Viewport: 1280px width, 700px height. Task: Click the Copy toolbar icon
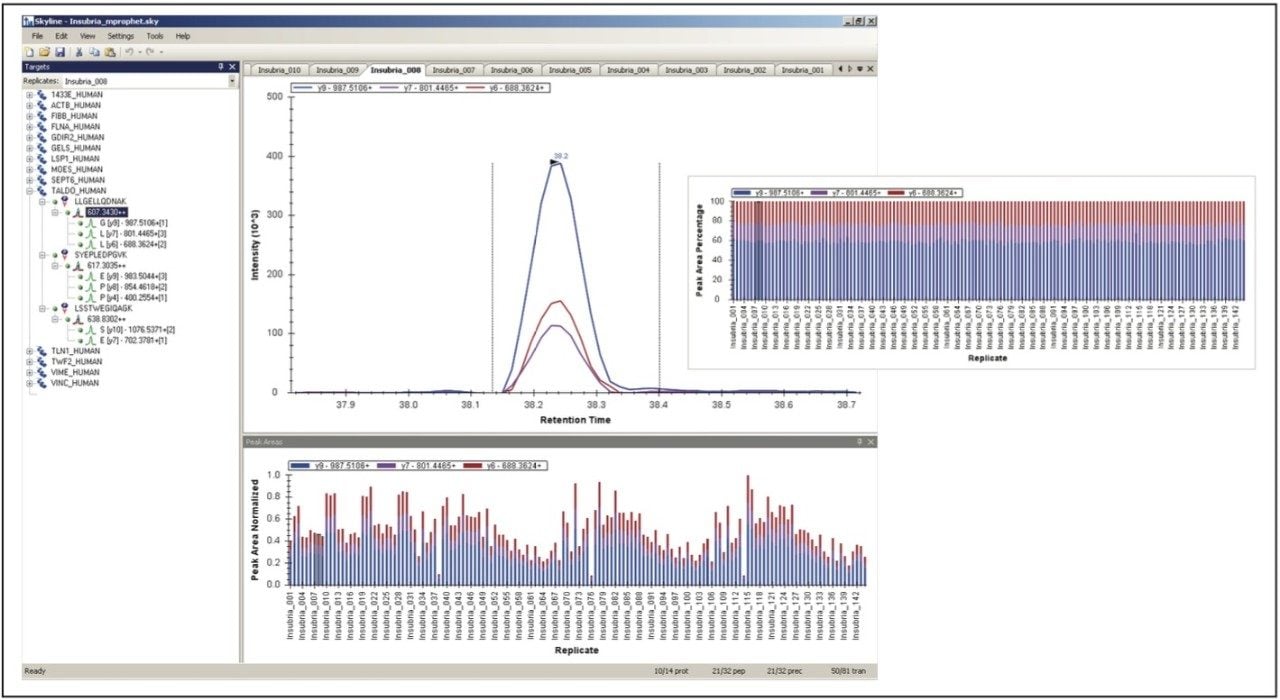point(92,50)
